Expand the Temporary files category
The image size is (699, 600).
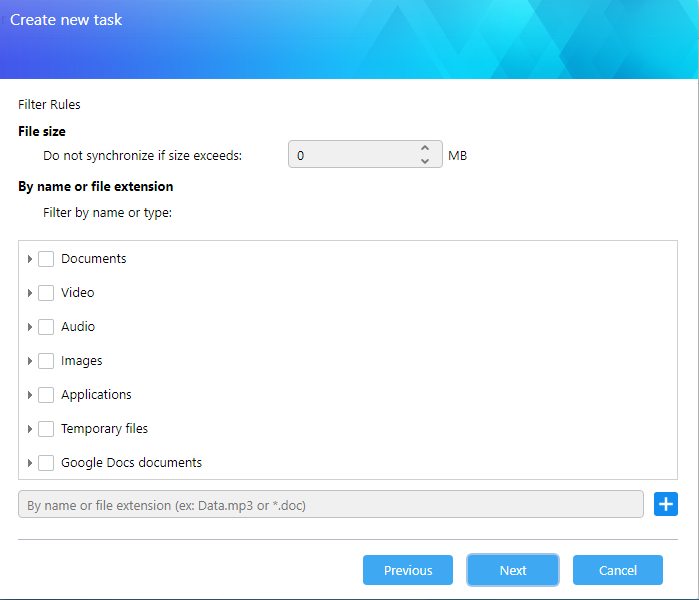click(x=30, y=429)
